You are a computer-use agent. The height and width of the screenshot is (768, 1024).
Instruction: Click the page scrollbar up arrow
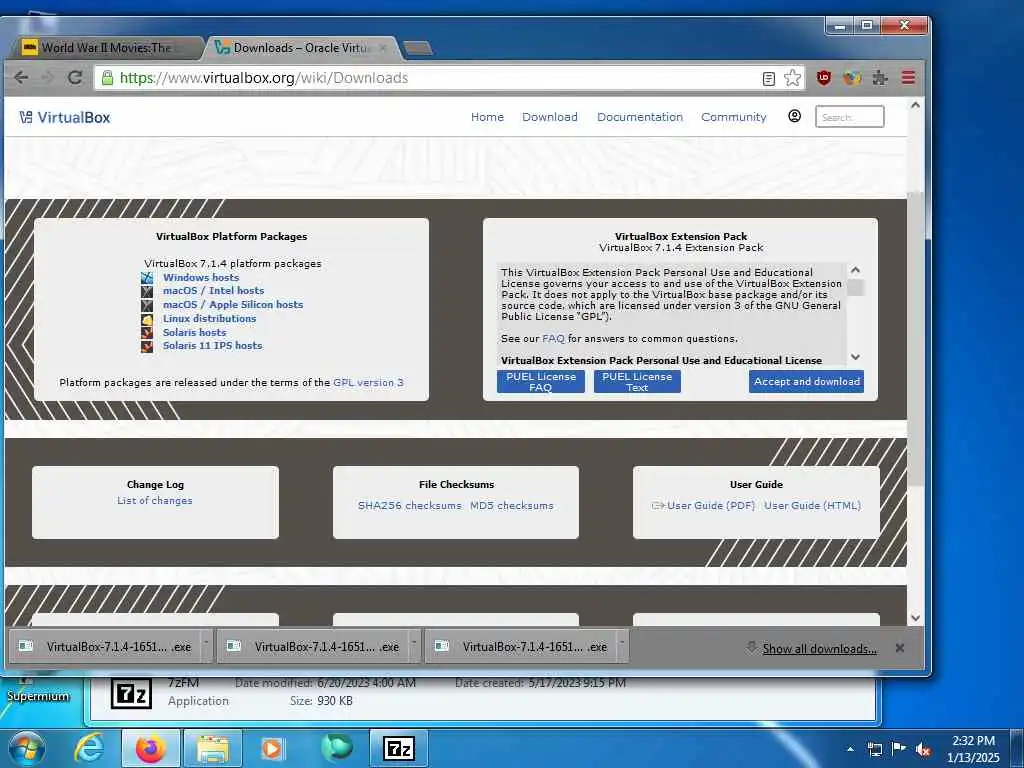tap(915, 105)
